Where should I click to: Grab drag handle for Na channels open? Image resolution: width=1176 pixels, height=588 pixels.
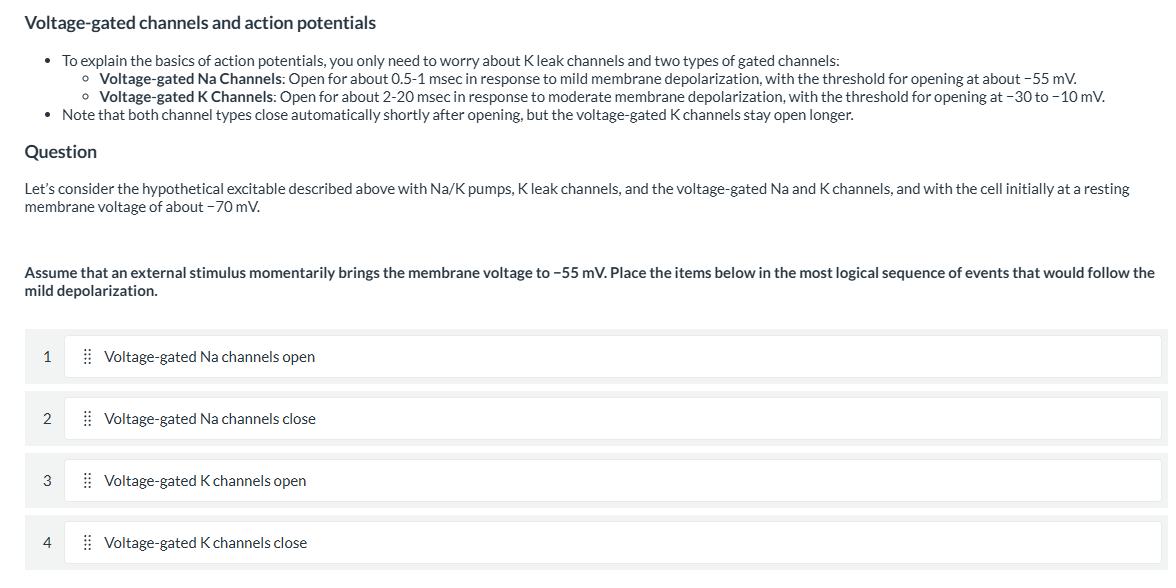point(87,357)
